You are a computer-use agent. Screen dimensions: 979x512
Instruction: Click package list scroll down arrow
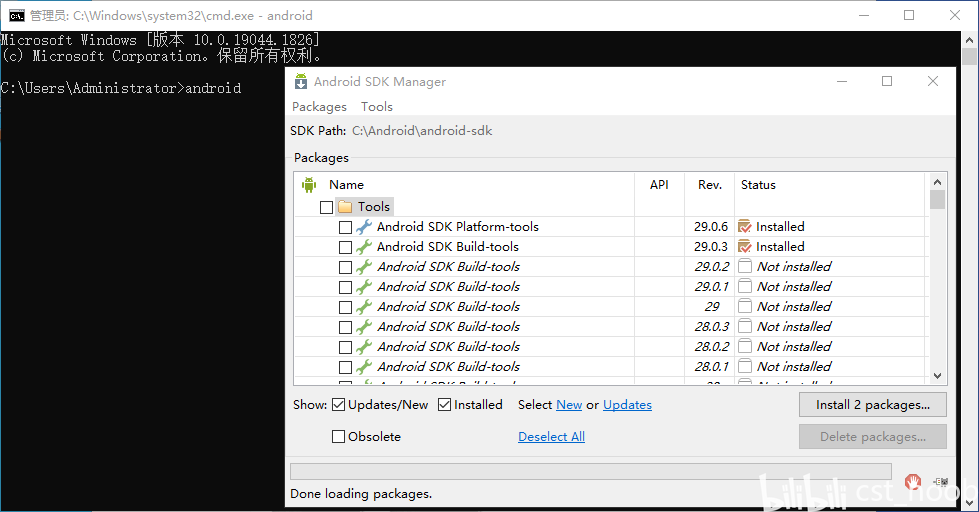[937, 376]
